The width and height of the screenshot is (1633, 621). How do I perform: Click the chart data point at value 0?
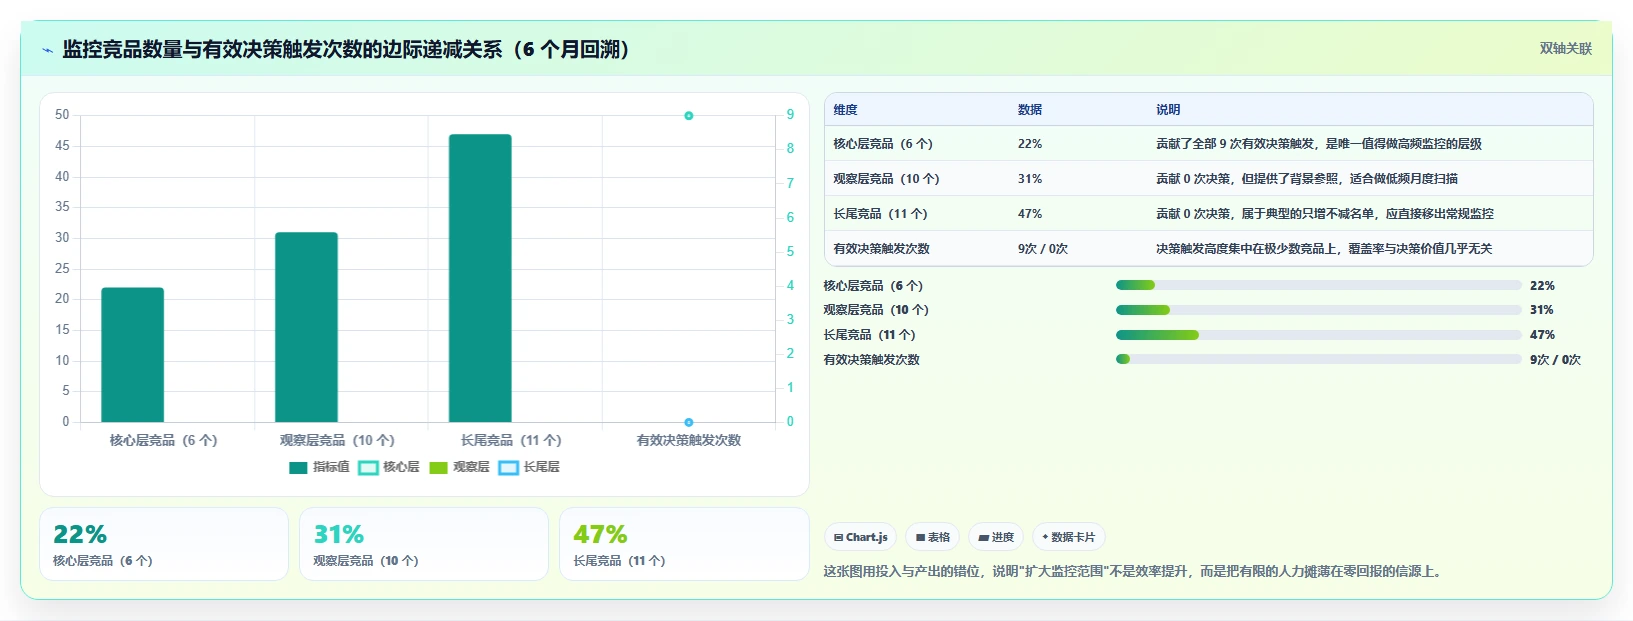[689, 422]
